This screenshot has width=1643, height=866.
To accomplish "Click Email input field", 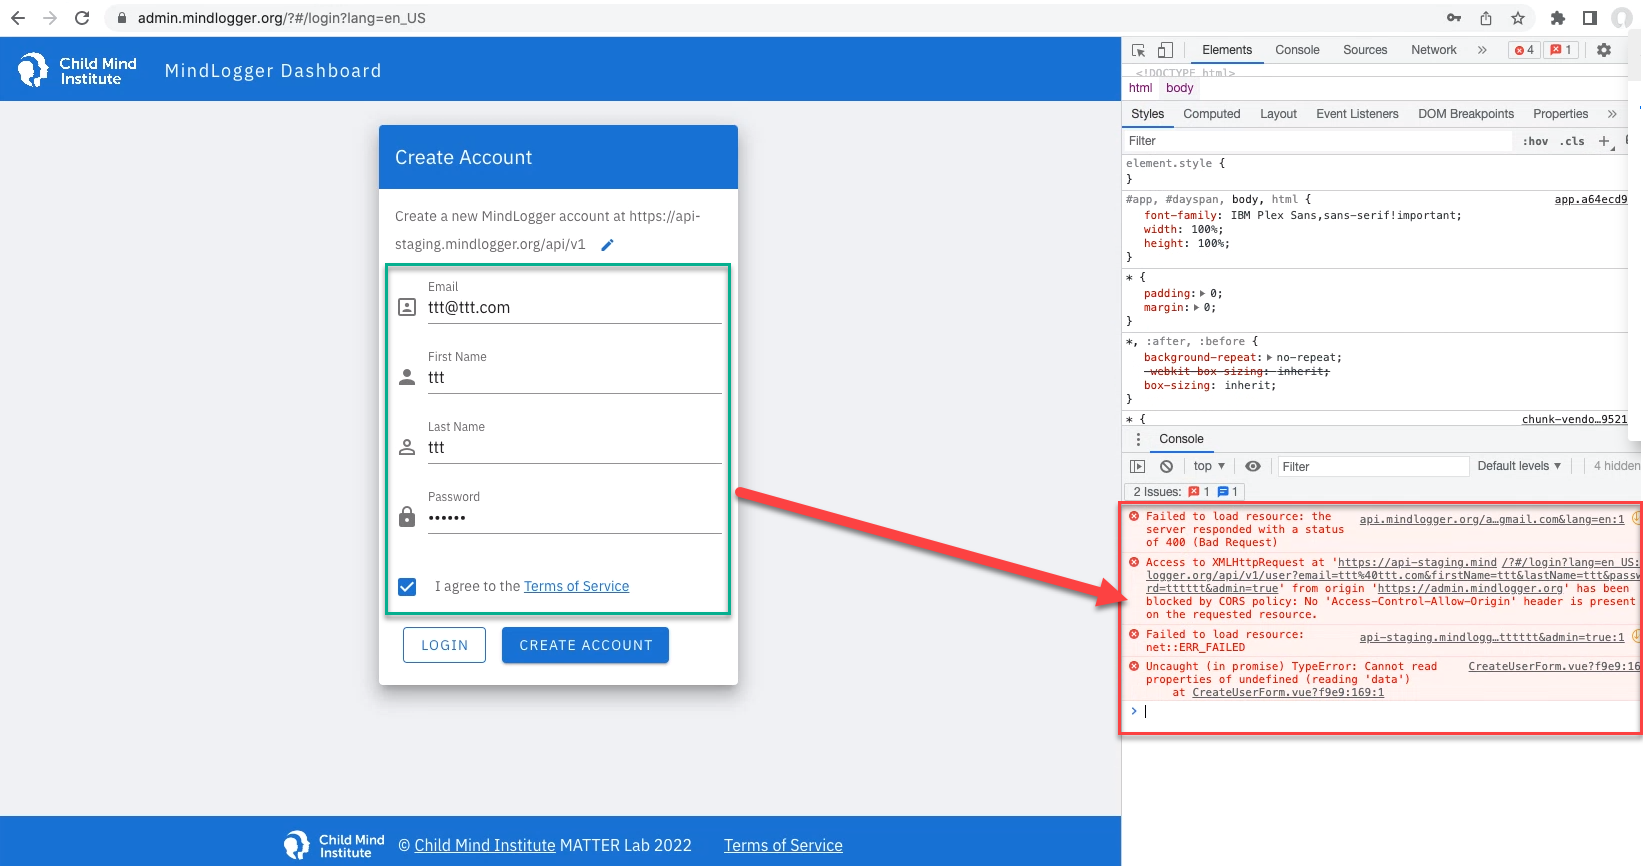I will click(574, 308).
